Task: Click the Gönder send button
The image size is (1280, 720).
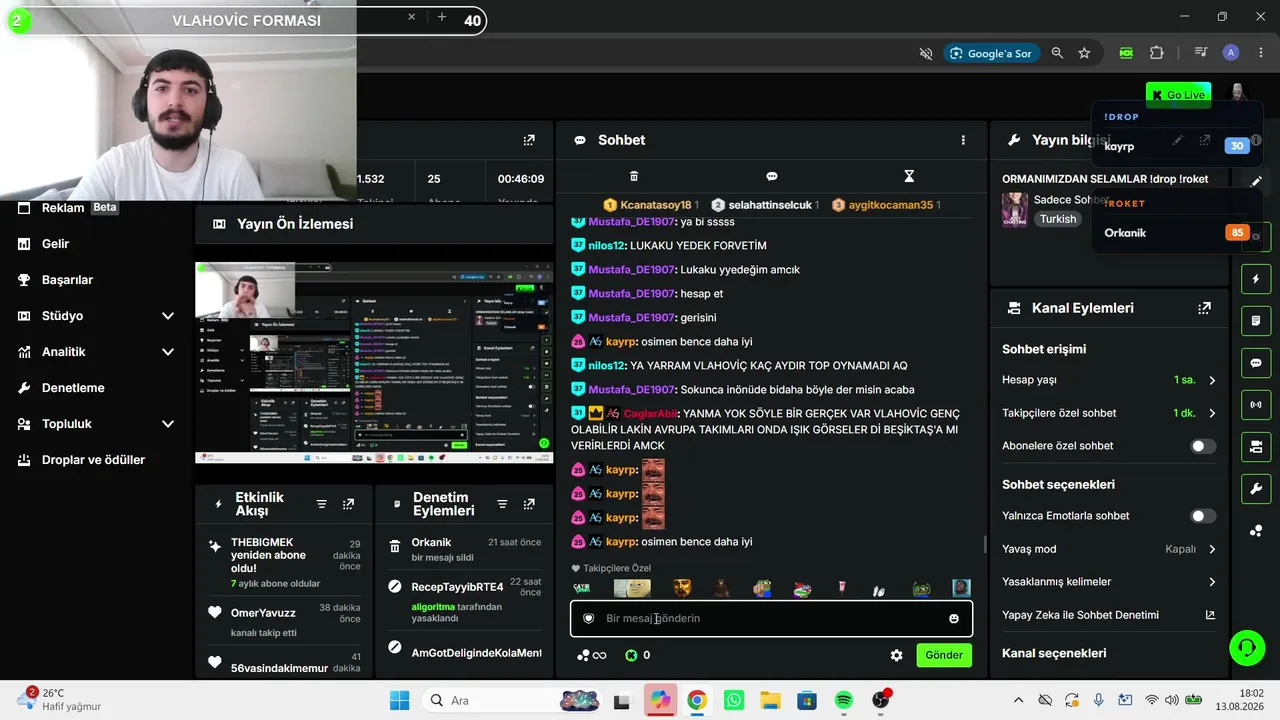Action: tap(943, 655)
